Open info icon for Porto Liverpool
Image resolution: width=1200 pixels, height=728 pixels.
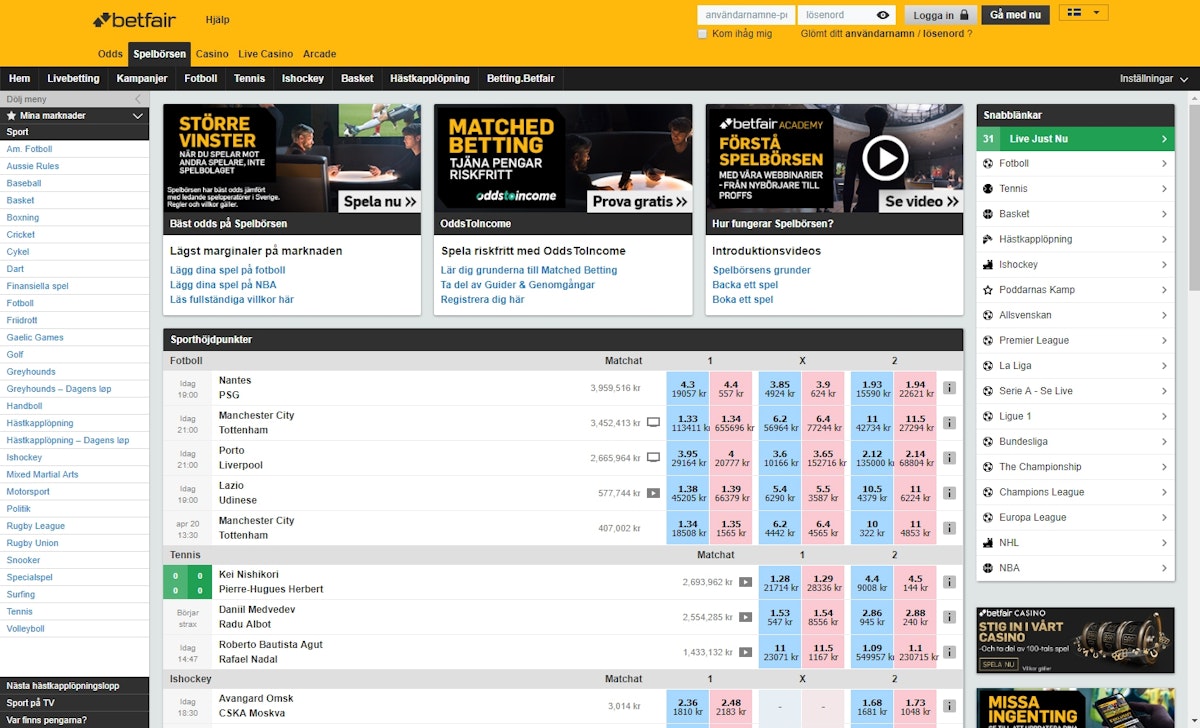949,458
